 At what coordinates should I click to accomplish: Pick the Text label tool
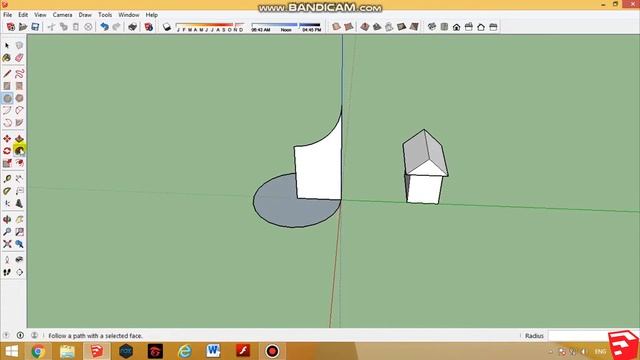[19, 191]
